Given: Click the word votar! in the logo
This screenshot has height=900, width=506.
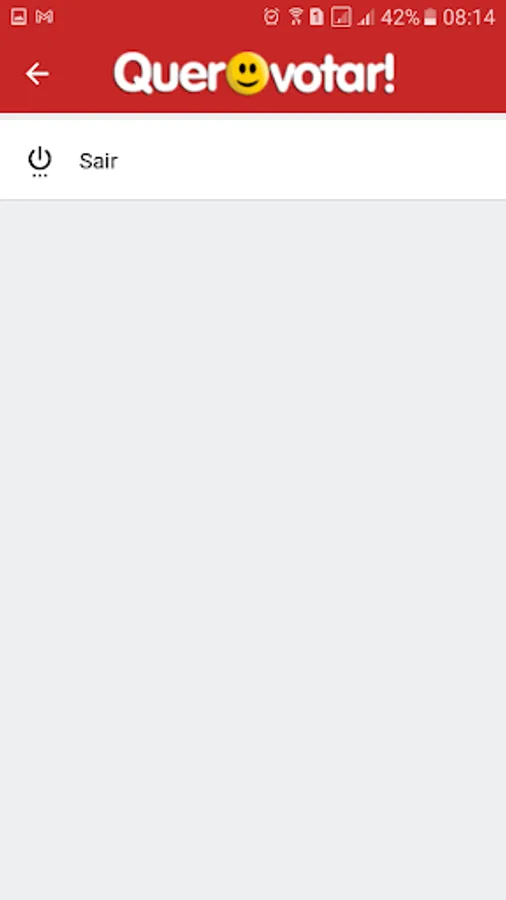Looking at the screenshot, I should 332,73.
